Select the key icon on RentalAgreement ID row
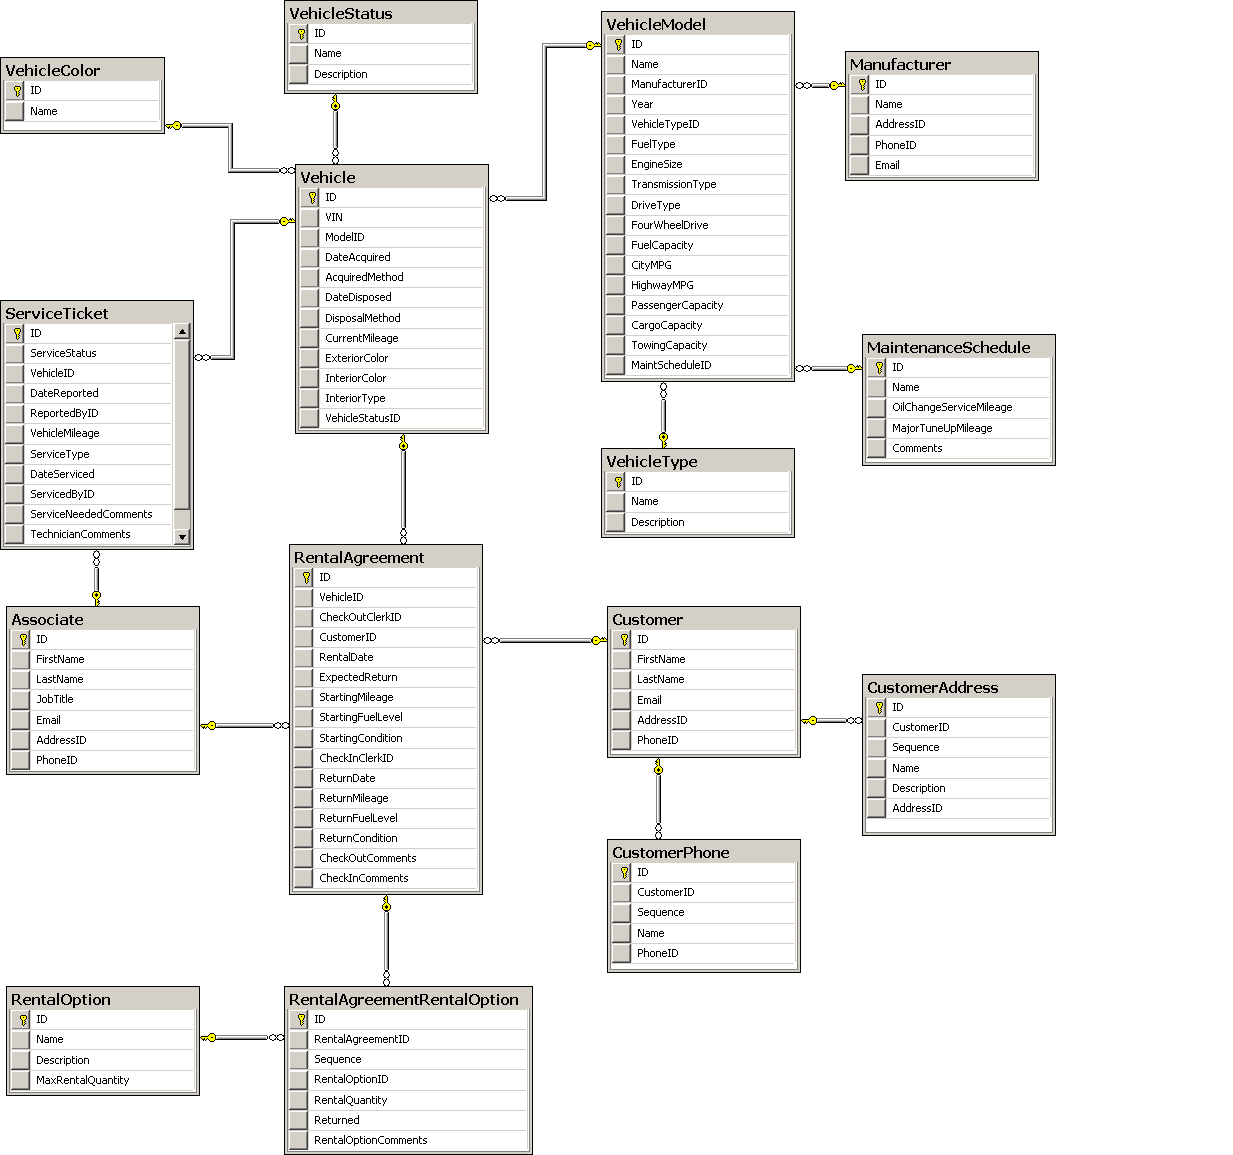 (304, 577)
